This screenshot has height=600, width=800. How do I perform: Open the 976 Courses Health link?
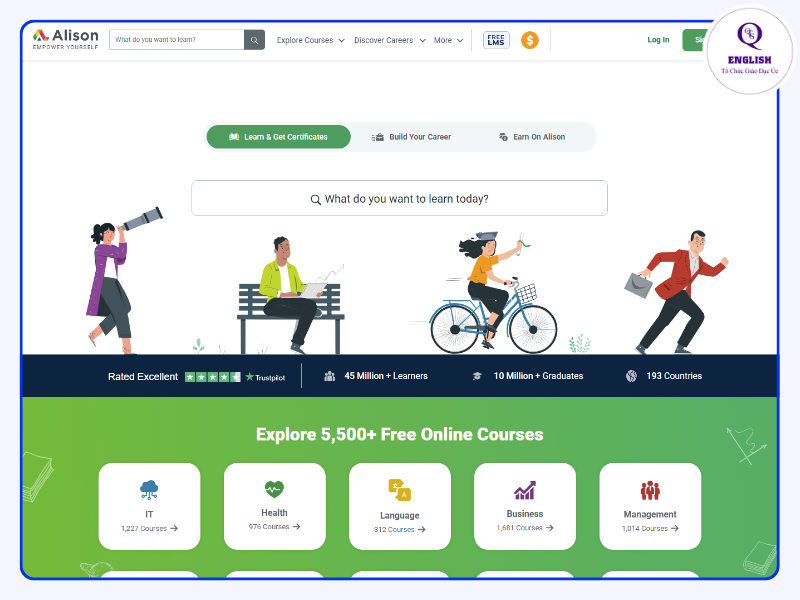tap(274, 527)
